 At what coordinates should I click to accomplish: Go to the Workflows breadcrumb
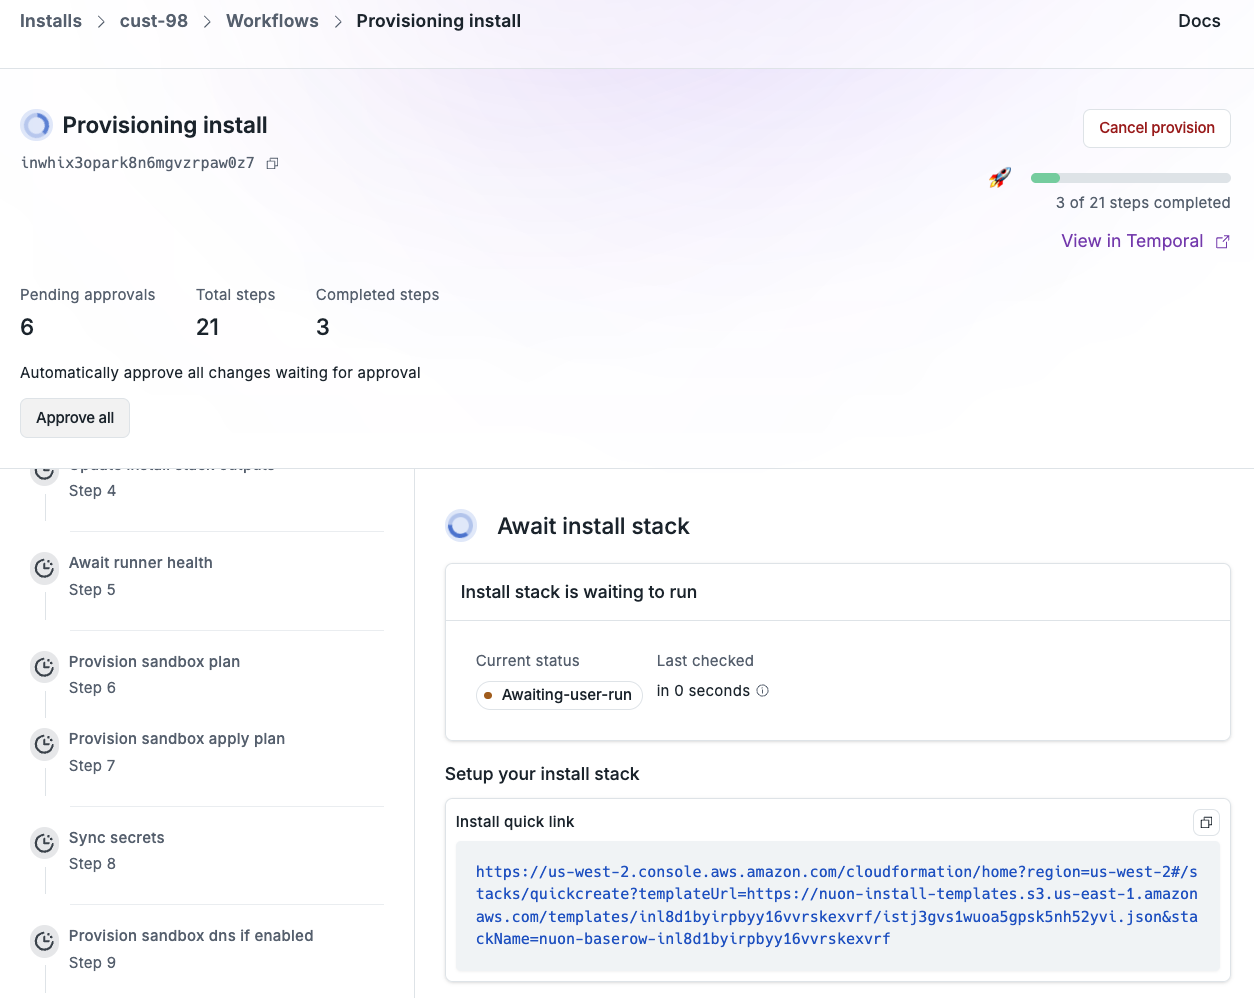(x=272, y=20)
